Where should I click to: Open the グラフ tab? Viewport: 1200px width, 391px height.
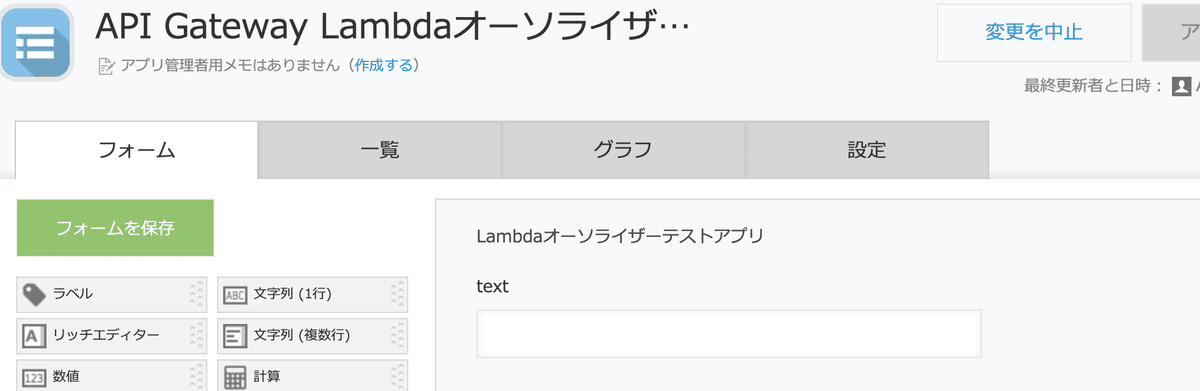pos(623,151)
